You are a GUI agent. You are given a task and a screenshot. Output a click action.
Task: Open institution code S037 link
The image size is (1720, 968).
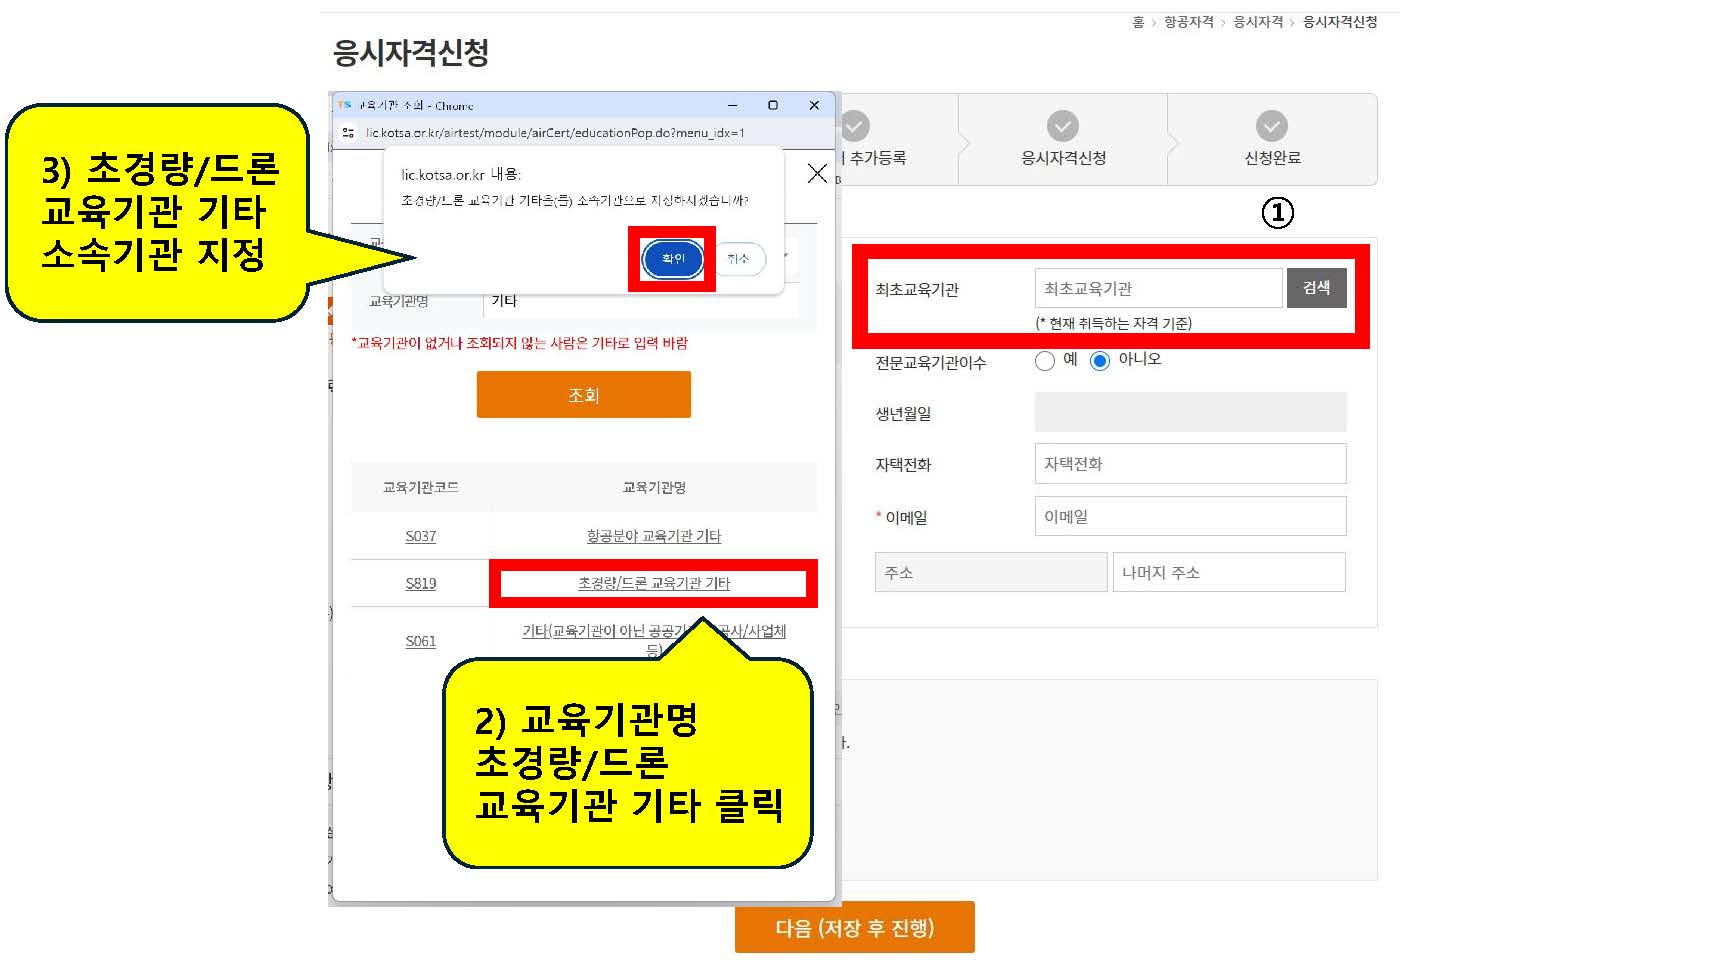pyautogui.click(x=421, y=536)
